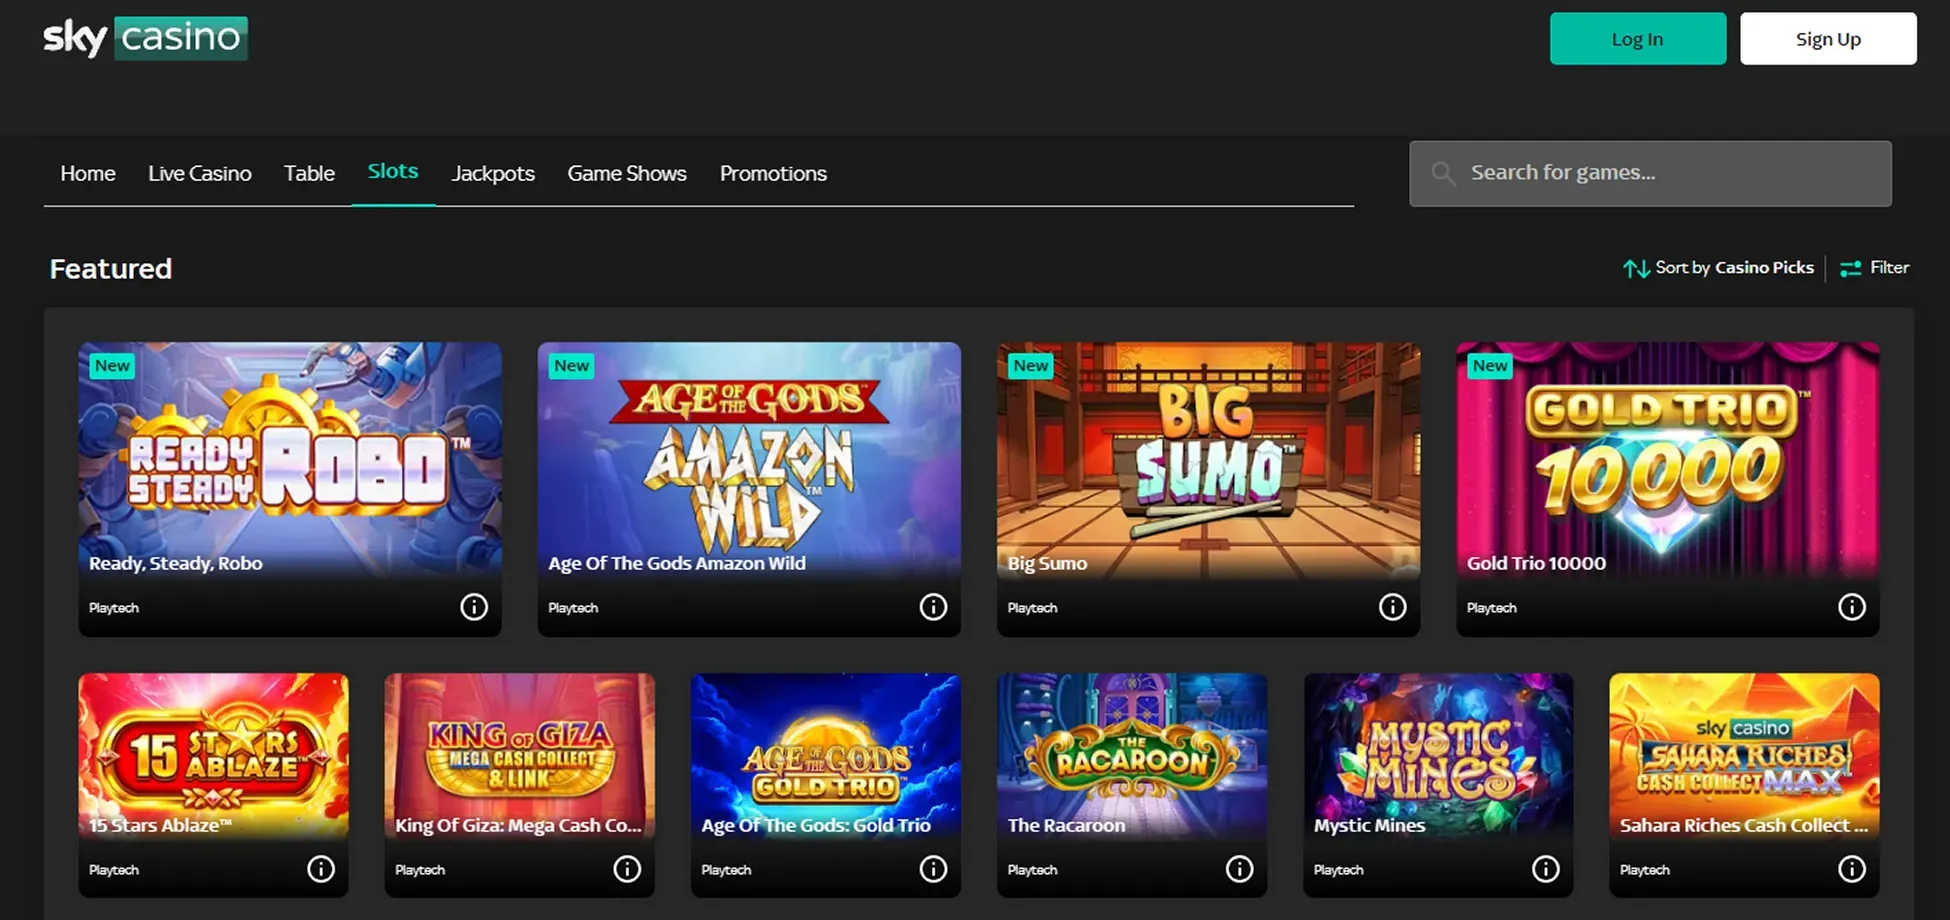Open info for Ready, Steady, Robo
The image size is (1950, 920).
pyautogui.click(x=474, y=607)
